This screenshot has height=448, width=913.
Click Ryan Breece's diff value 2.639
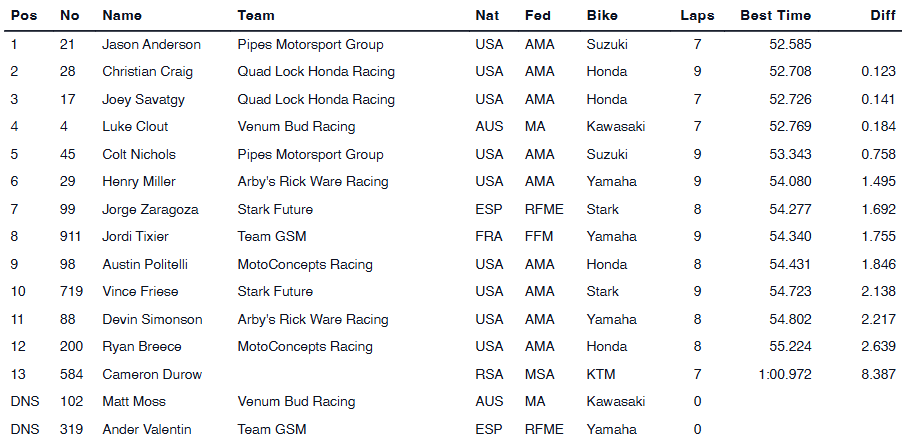(878, 347)
